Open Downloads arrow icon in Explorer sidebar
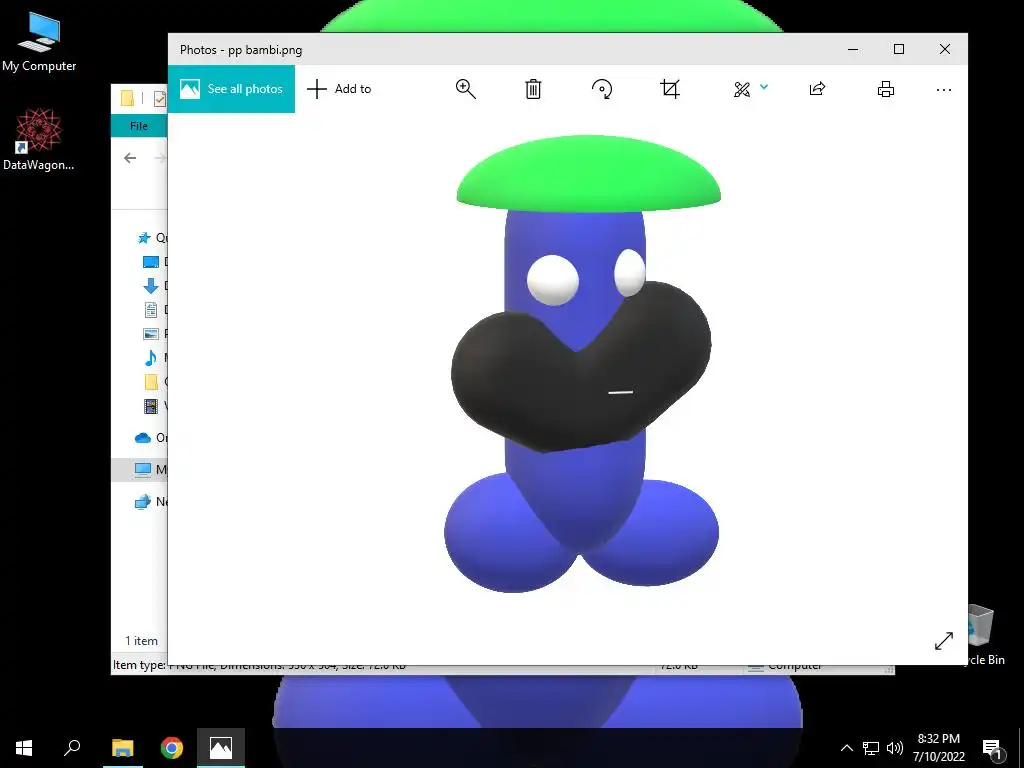The width and height of the screenshot is (1024, 768). 151,285
